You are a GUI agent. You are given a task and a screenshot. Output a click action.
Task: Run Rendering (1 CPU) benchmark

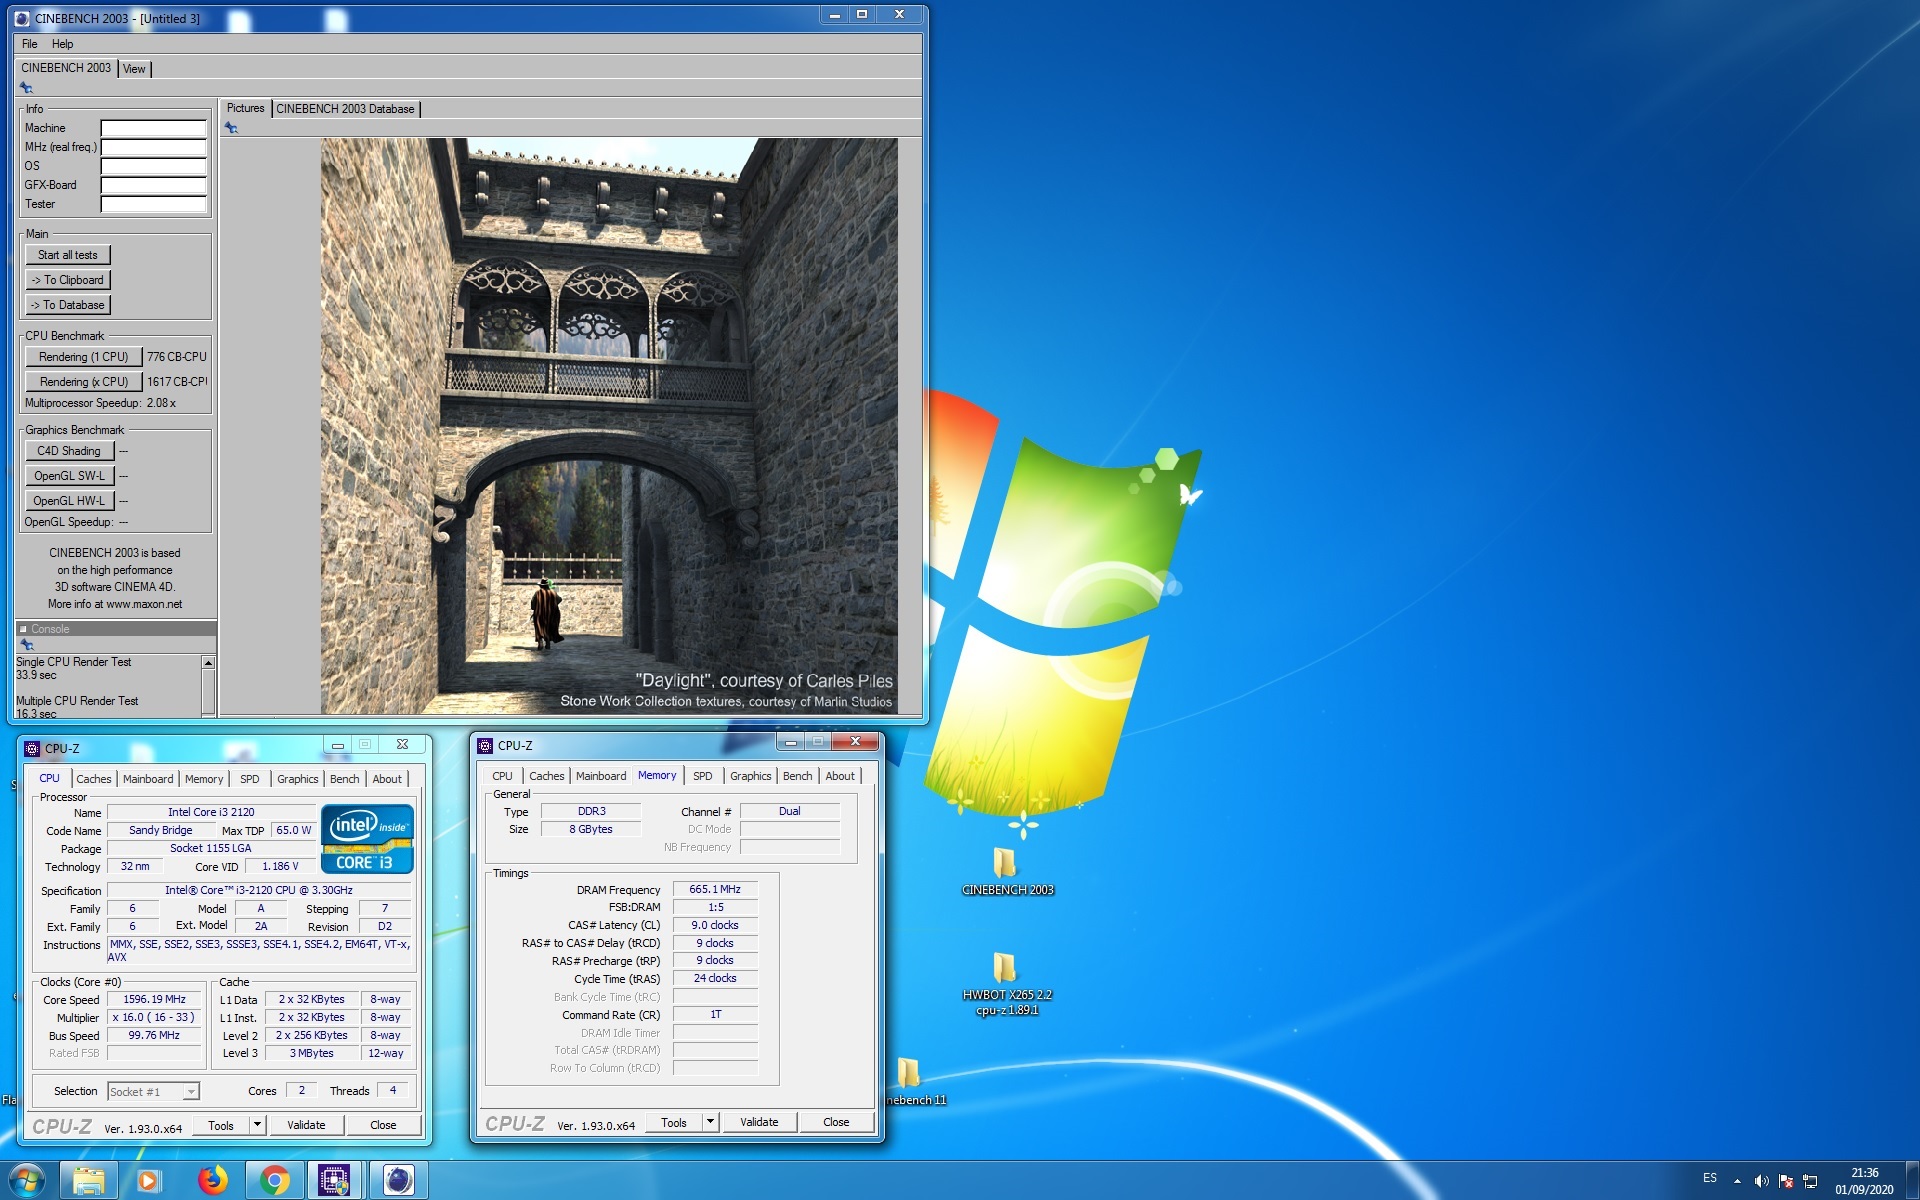(x=84, y=357)
